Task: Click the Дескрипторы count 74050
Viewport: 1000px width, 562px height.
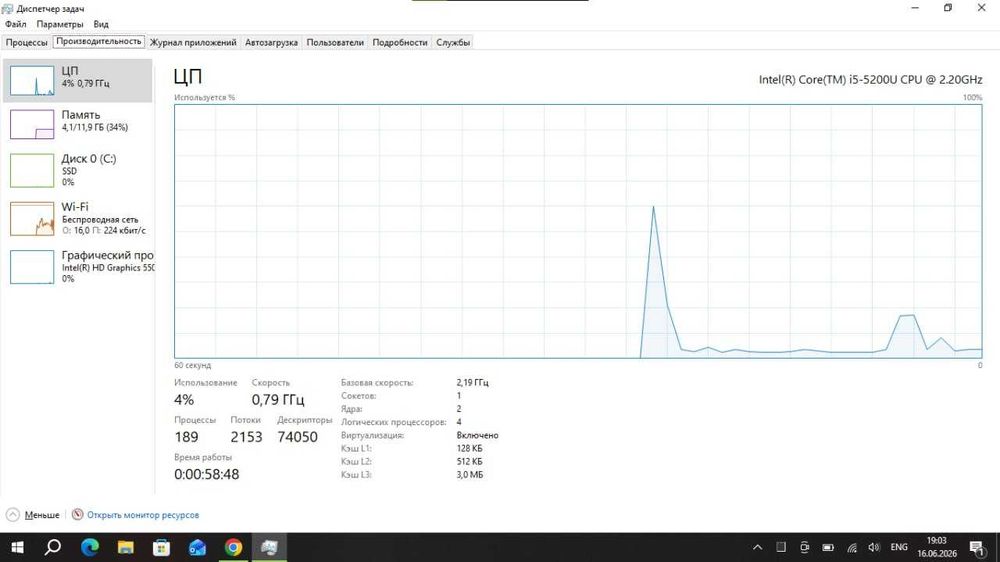Action: (x=297, y=437)
